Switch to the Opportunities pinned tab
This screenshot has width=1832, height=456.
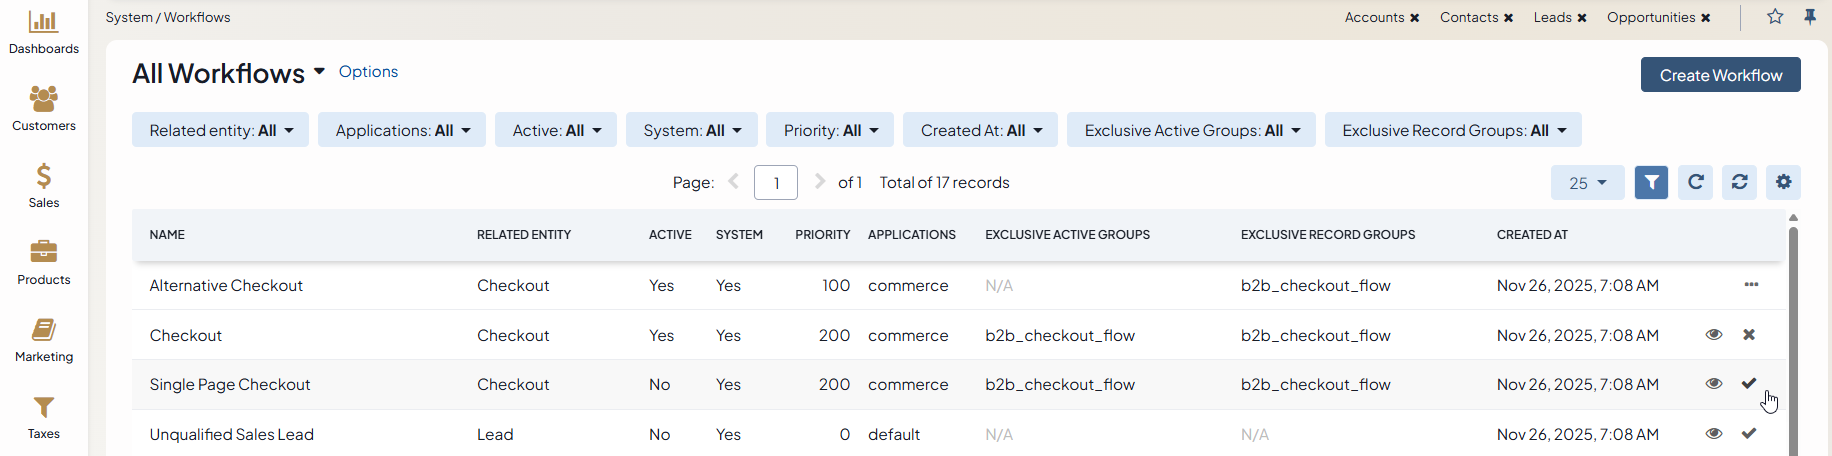click(x=1650, y=18)
